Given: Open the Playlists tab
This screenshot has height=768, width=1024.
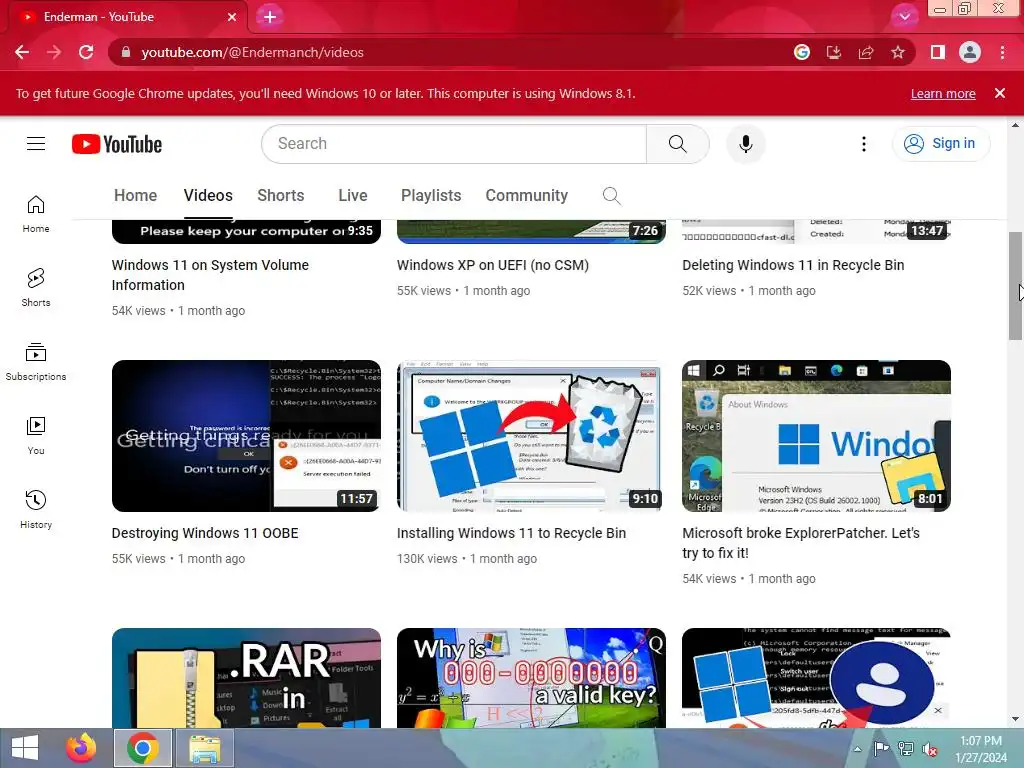Looking at the screenshot, I should click(431, 195).
